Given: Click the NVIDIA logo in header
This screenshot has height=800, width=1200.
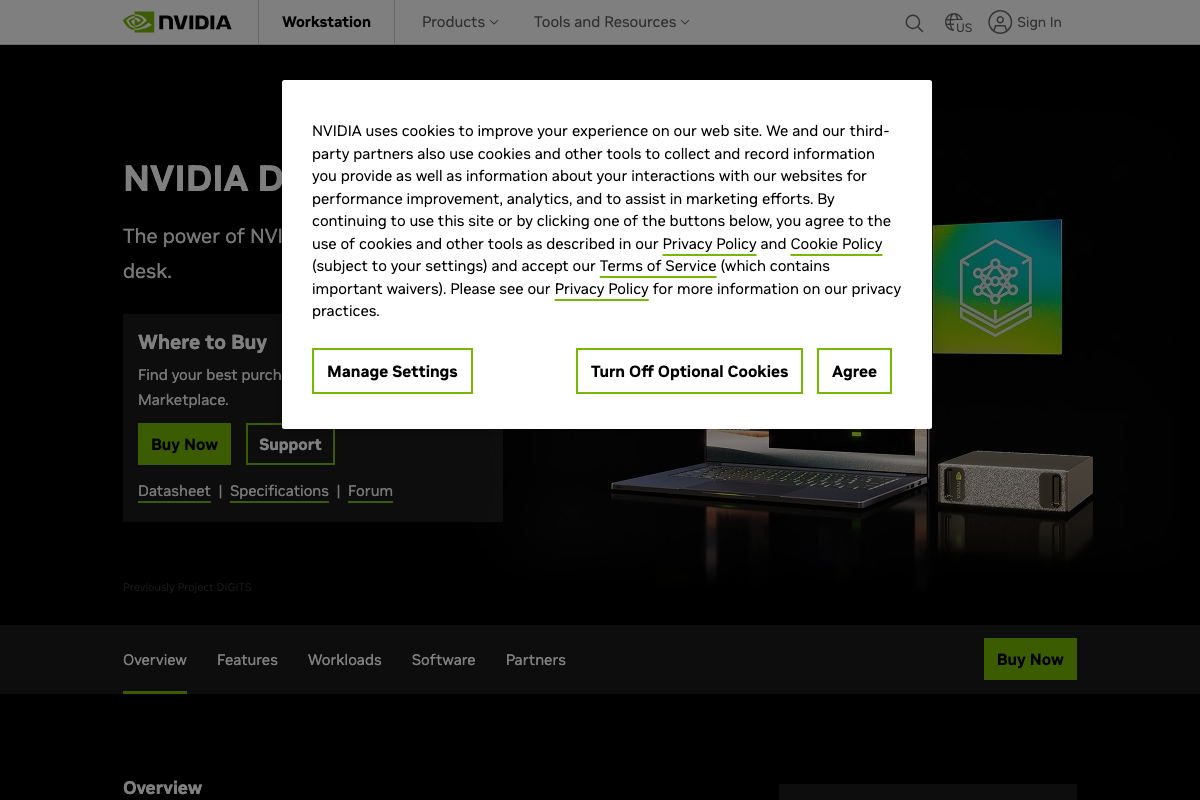Looking at the screenshot, I should click(x=177, y=22).
